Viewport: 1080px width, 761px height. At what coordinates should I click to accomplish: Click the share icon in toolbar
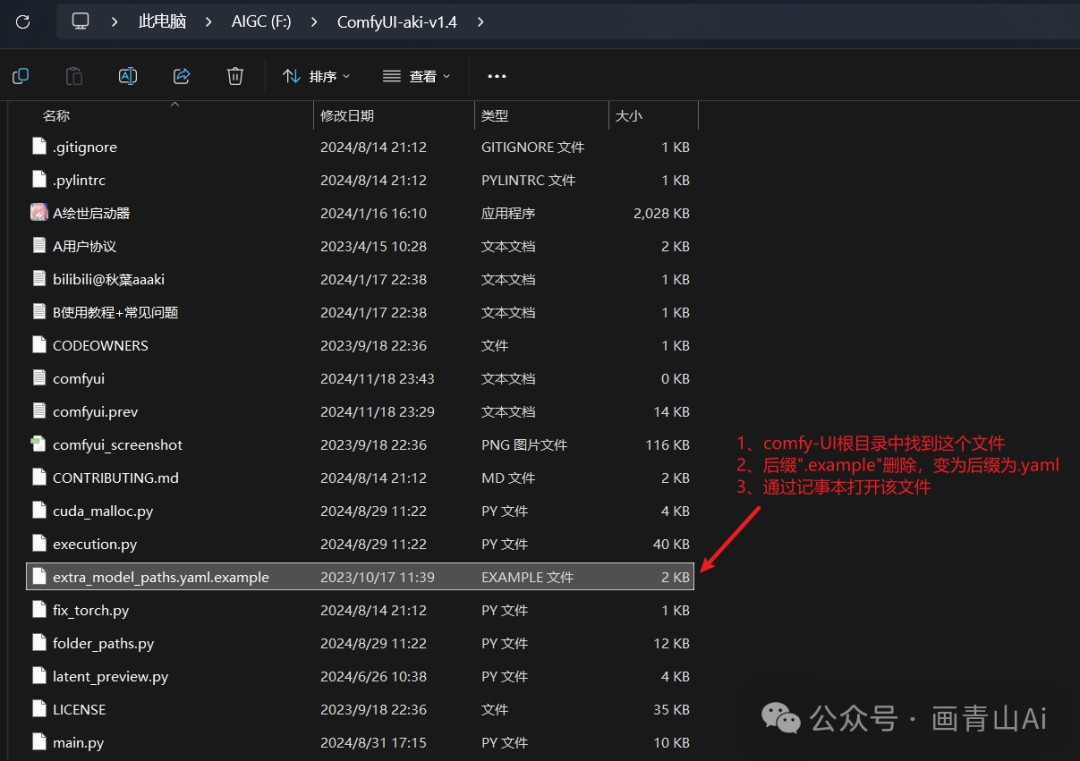coord(181,76)
